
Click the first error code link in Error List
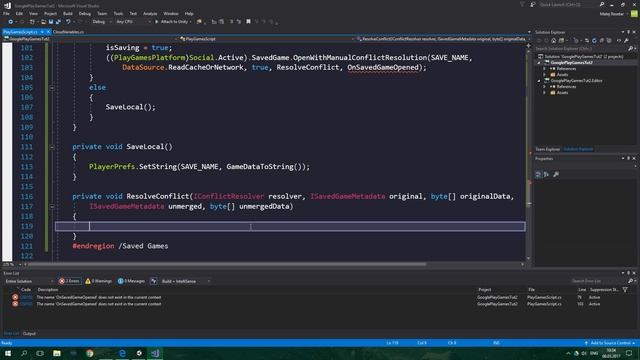coord(26,297)
